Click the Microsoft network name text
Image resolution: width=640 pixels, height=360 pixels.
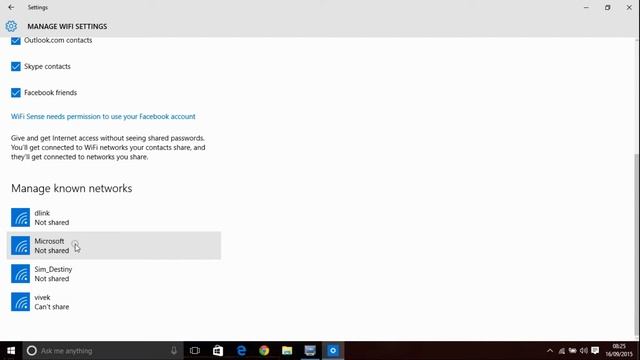tap(49, 241)
